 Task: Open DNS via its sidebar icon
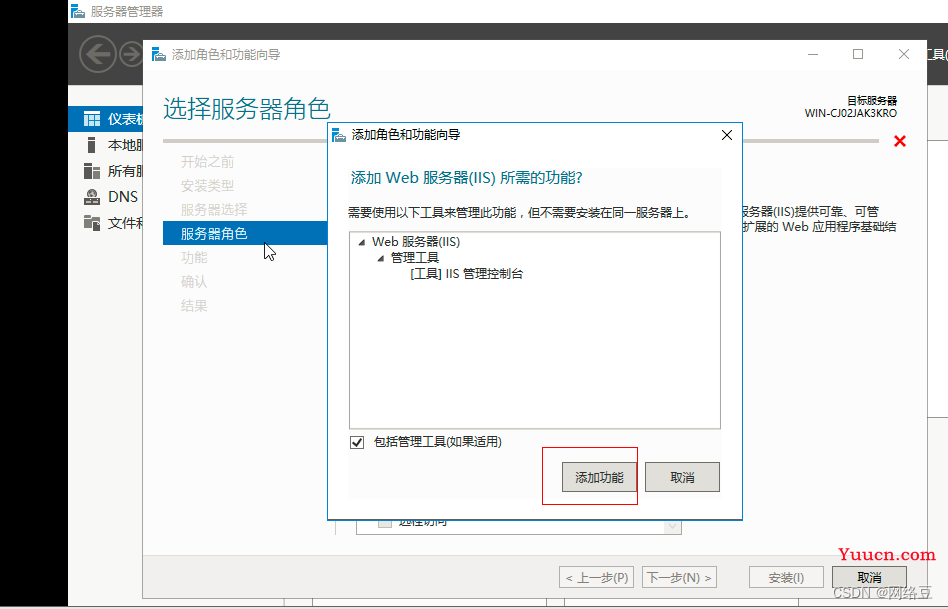click(92, 197)
